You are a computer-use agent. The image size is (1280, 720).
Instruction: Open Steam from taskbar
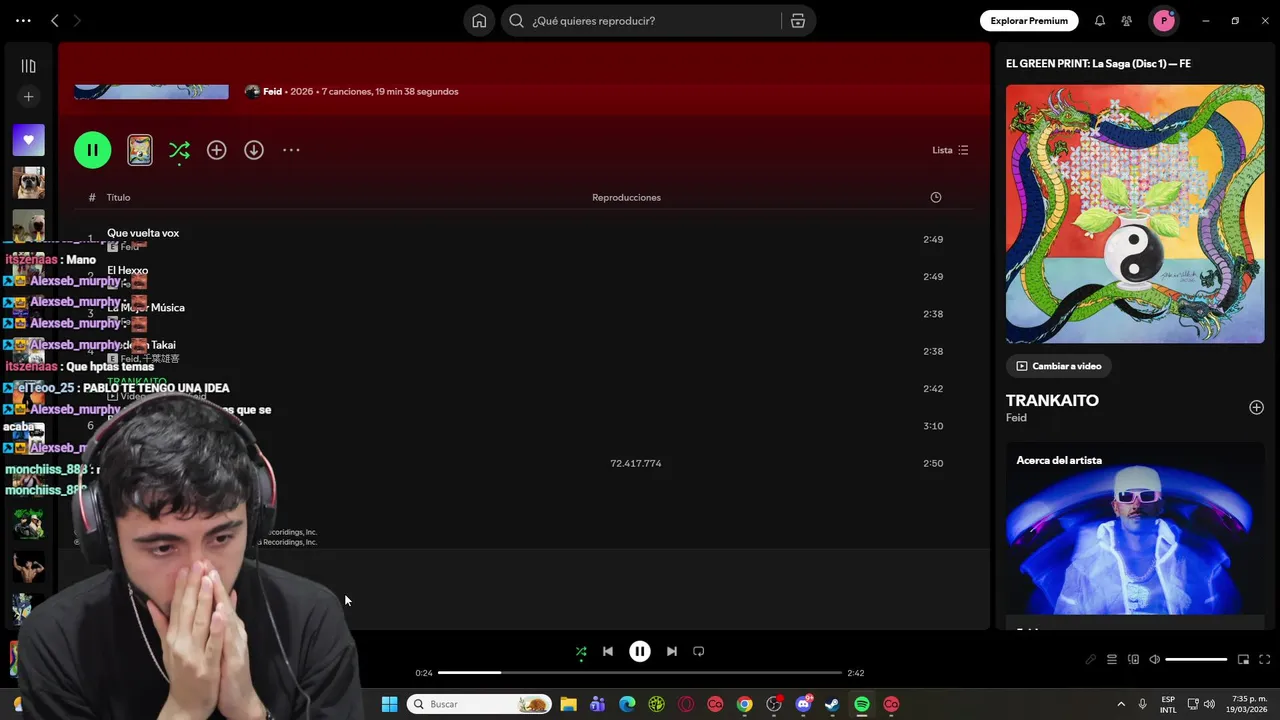832,704
